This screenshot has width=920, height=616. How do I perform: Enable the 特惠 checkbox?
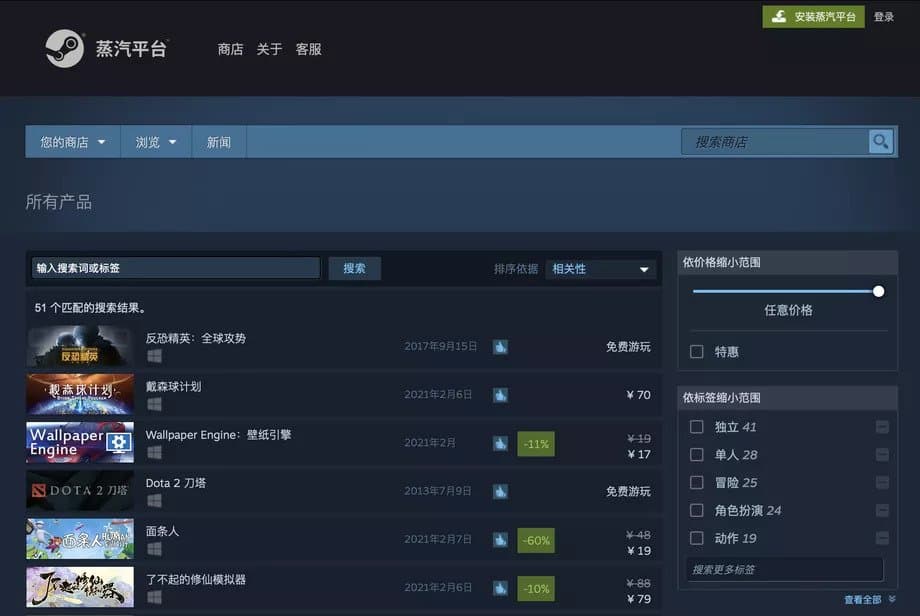pyautogui.click(x=696, y=351)
